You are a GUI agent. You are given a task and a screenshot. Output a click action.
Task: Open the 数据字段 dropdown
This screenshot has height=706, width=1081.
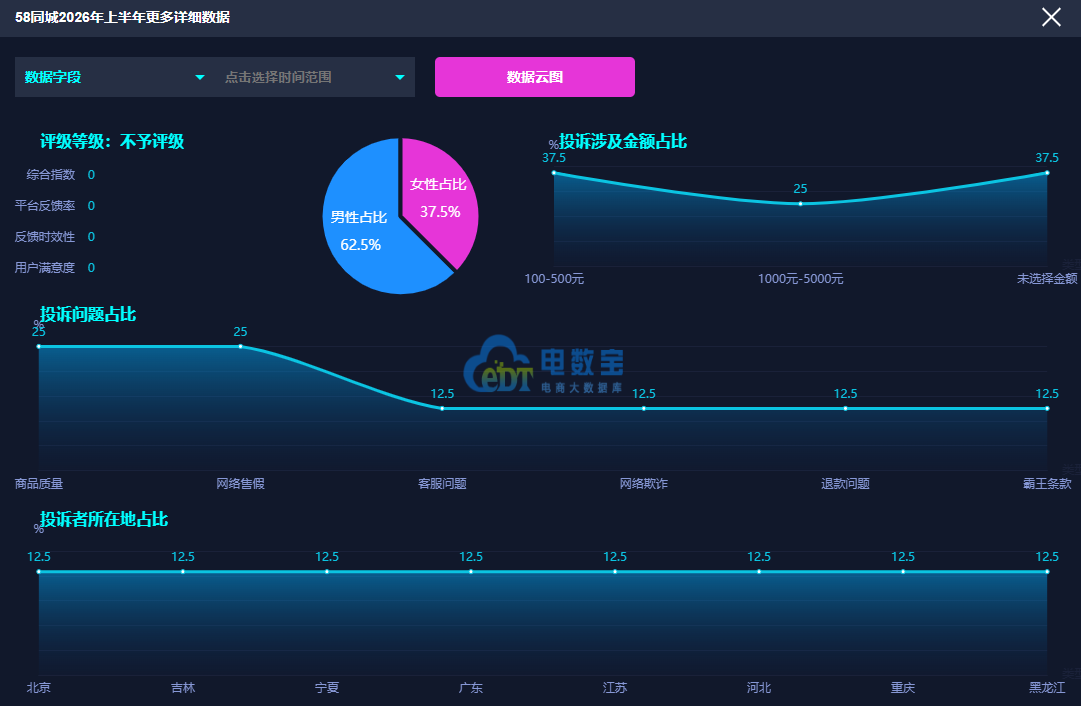coord(114,77)
